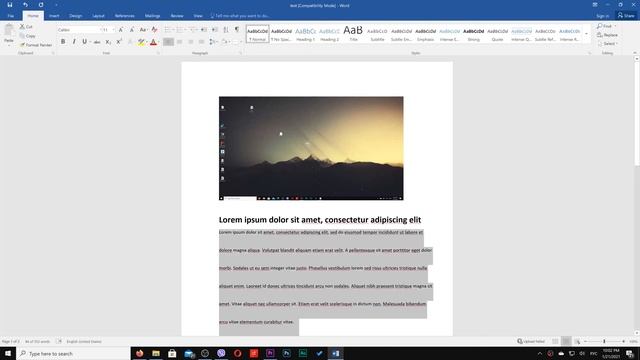The width and height of the screenshot is (640, 360).
Task: Open the Select dropdown in Editing group
Action: [608, 44]
